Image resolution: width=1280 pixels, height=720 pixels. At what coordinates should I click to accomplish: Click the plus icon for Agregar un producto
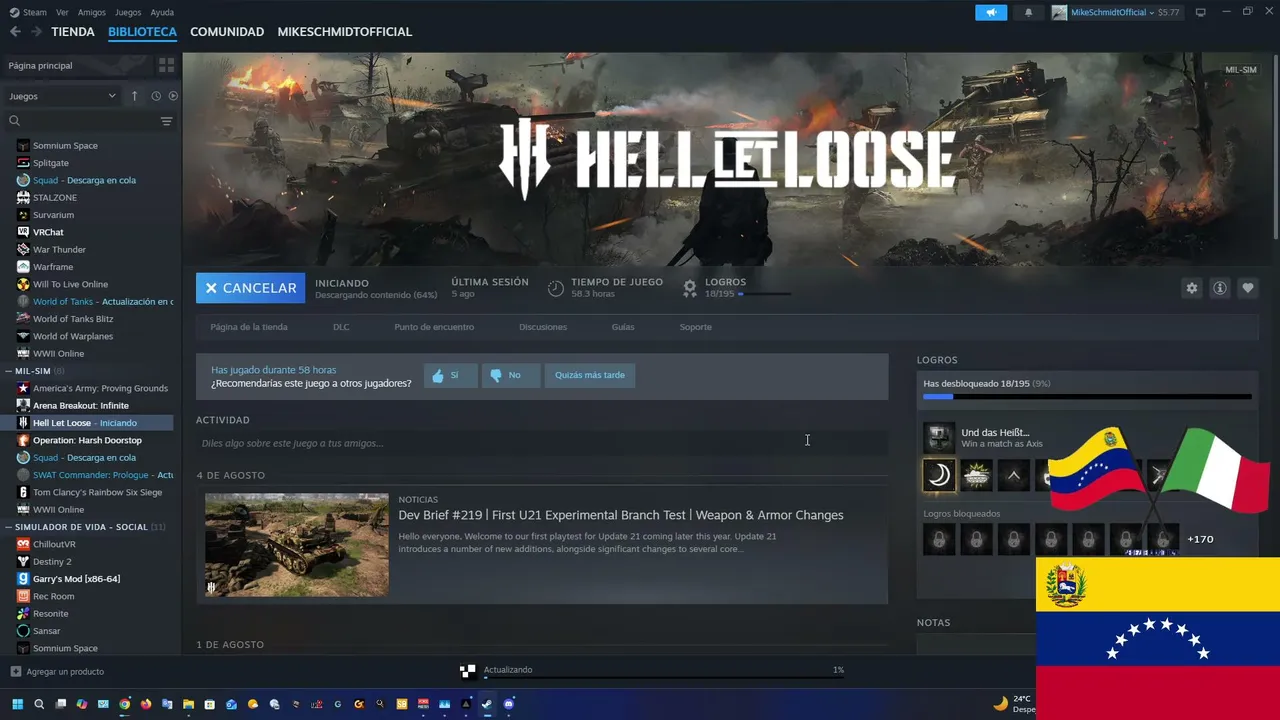tap(15, 671)
